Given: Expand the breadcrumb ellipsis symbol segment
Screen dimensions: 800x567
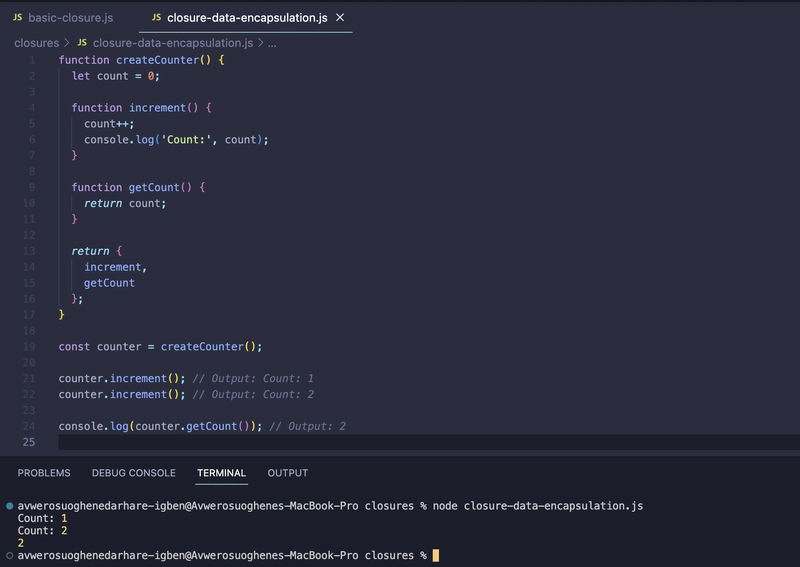Looking at the screenshot, I should [x=272, y=43].
